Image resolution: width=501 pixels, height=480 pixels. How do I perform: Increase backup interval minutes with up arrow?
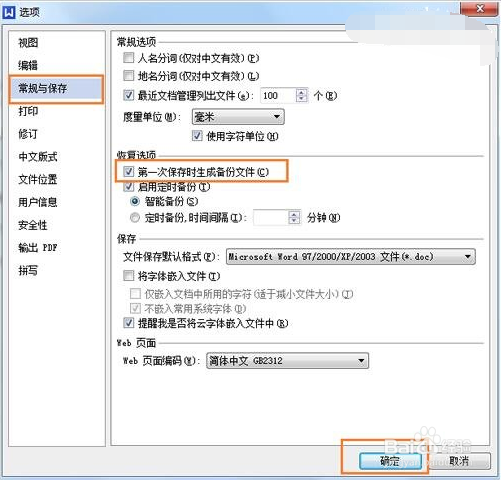point(294,214)
